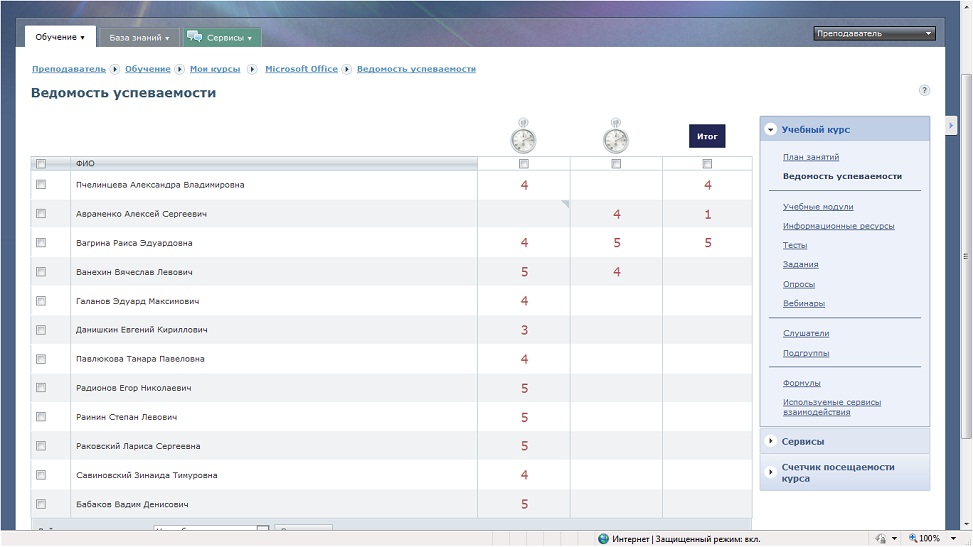
Task: Check the second stopwatch column header checkbox
Action: [616, 164]
